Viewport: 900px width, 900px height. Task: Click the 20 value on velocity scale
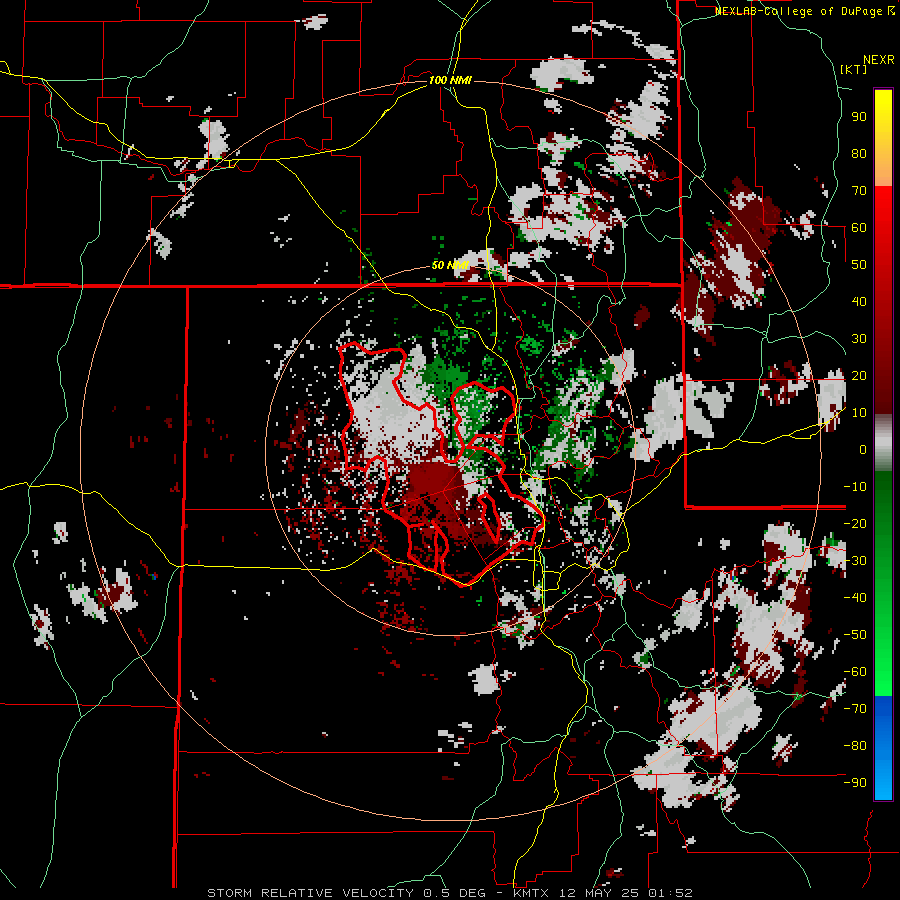point(859,375)
